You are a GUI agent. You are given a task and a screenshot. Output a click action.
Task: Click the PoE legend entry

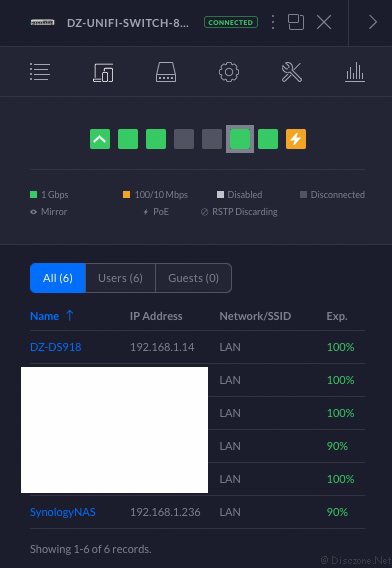coord(156,212)
